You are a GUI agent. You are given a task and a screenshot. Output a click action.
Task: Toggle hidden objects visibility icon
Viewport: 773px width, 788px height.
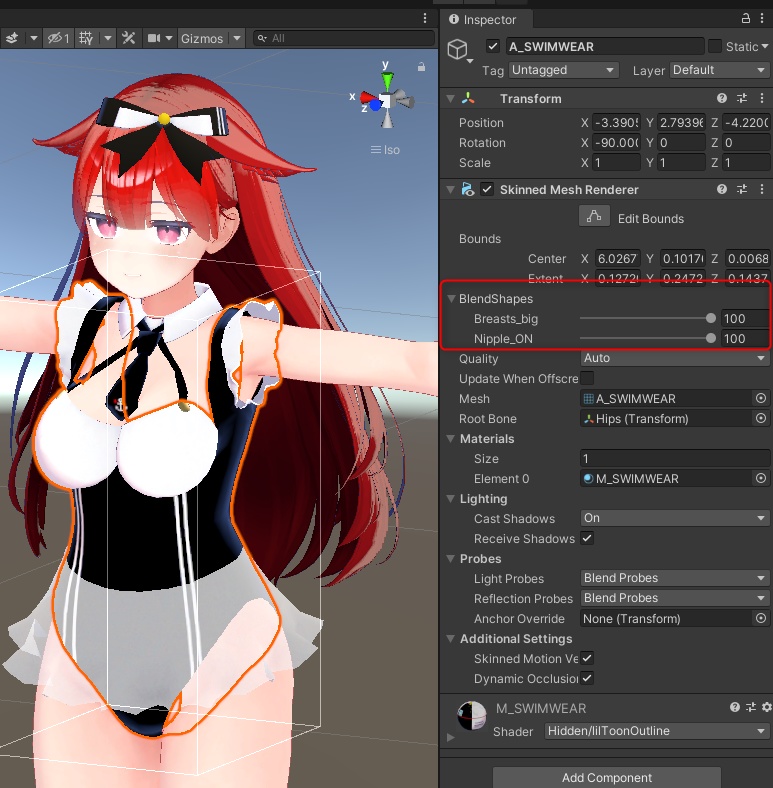point(58,38)
